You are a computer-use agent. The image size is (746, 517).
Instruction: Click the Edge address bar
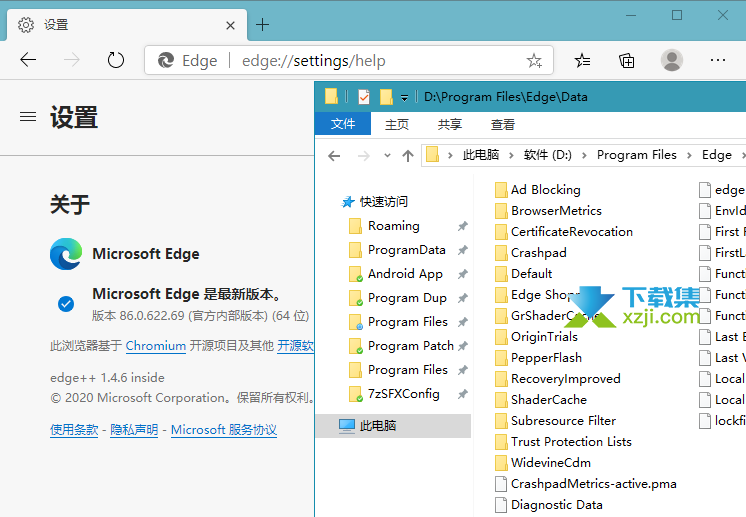click(x=349, y=60)
